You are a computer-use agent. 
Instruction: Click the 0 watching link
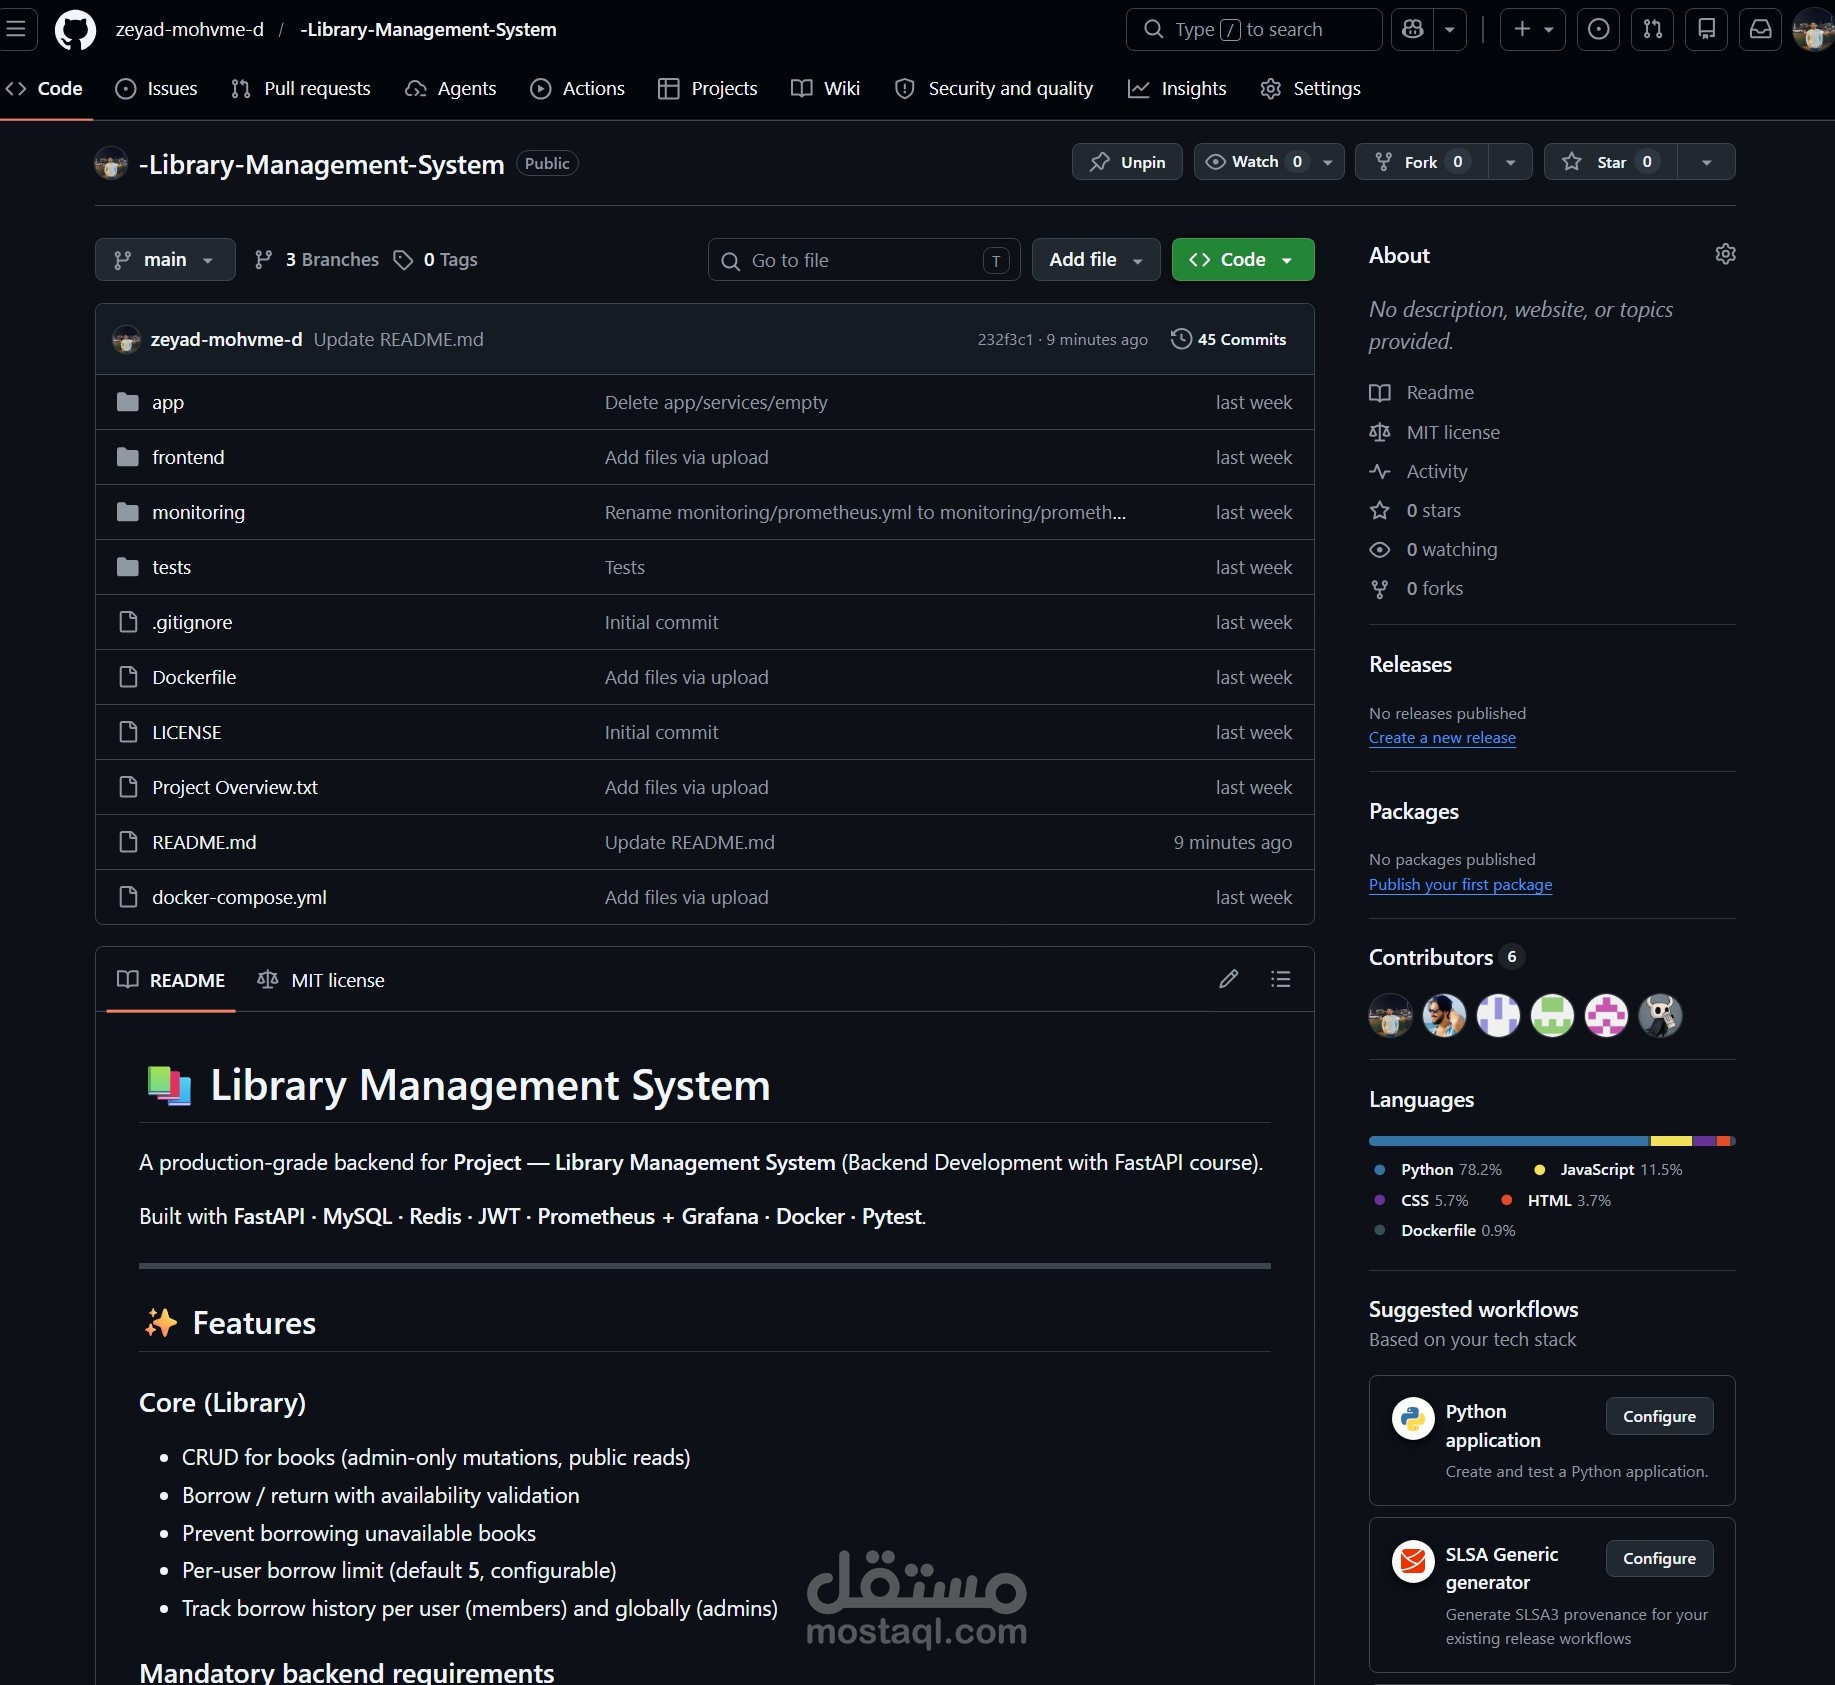coord(1433,549)
